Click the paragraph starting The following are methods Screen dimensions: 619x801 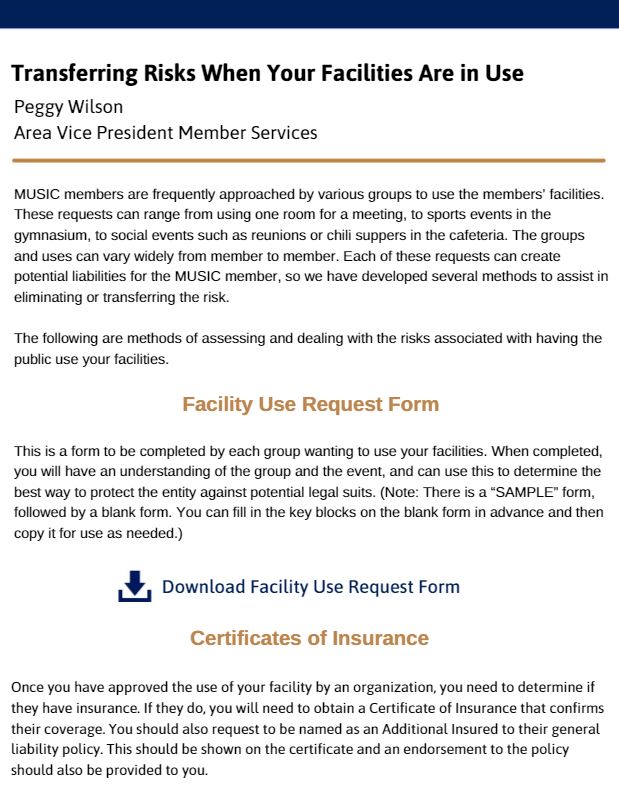308,349
